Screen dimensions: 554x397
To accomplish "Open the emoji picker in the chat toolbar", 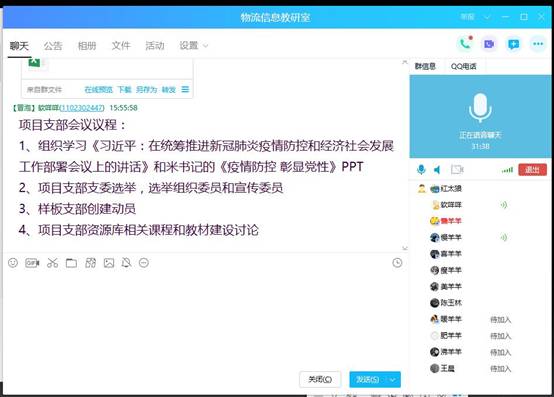I will point(13,263).
